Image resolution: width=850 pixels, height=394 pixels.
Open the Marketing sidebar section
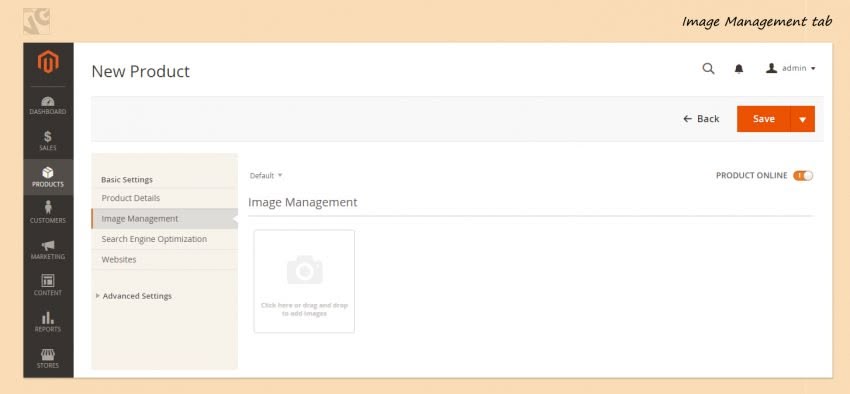[48, 249]
